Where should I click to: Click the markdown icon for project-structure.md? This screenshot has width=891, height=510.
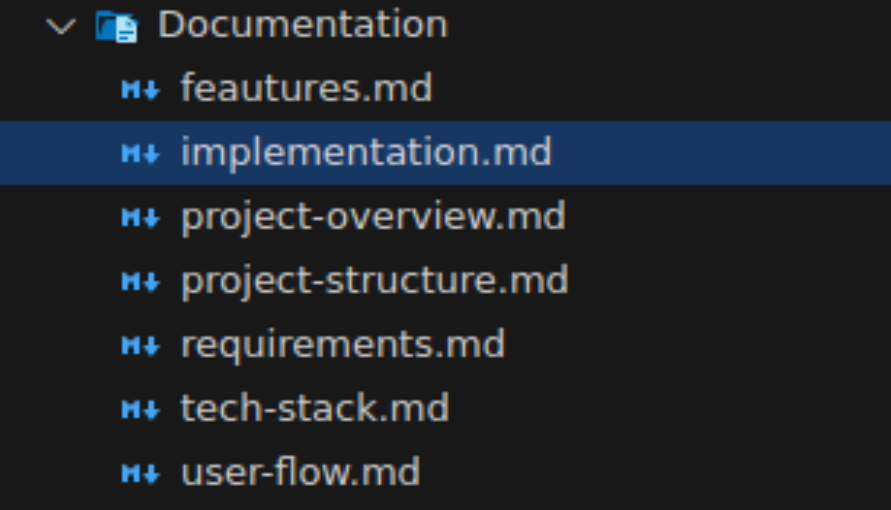140,282
